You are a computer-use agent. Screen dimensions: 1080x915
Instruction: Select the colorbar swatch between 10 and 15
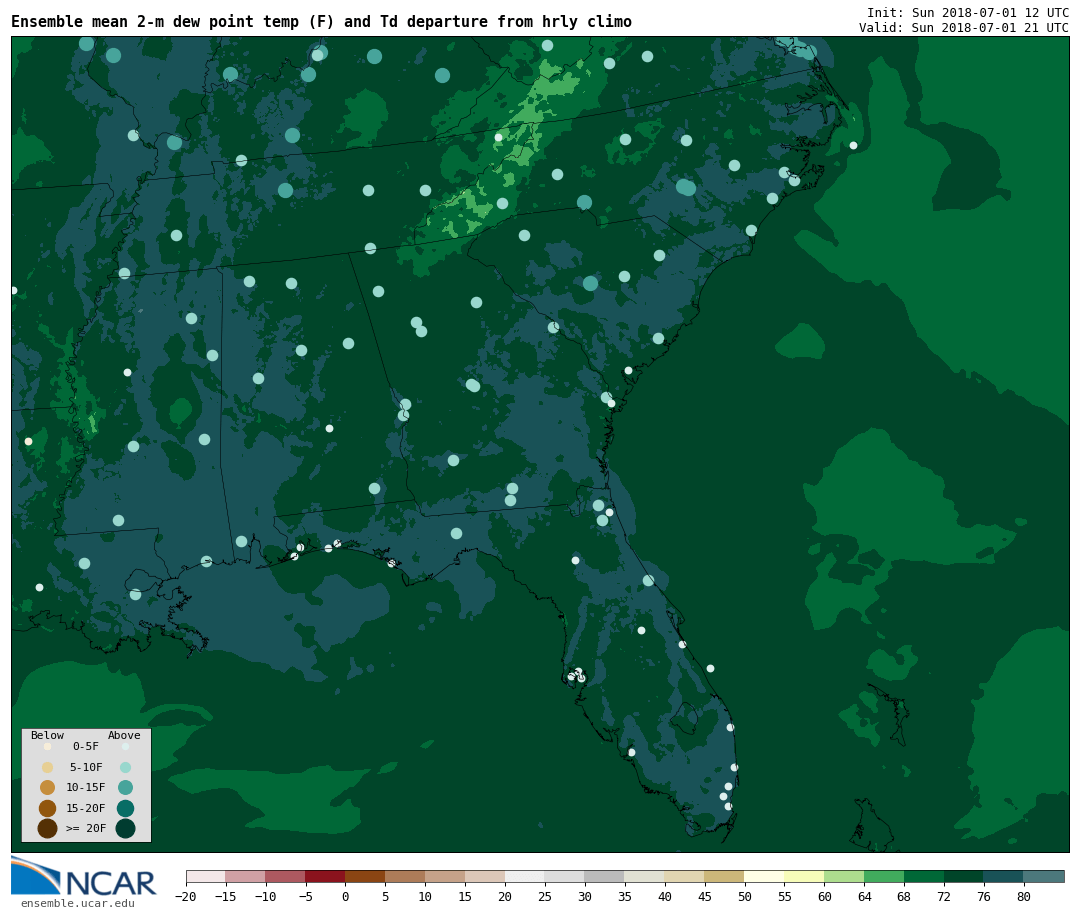point(445,876)
